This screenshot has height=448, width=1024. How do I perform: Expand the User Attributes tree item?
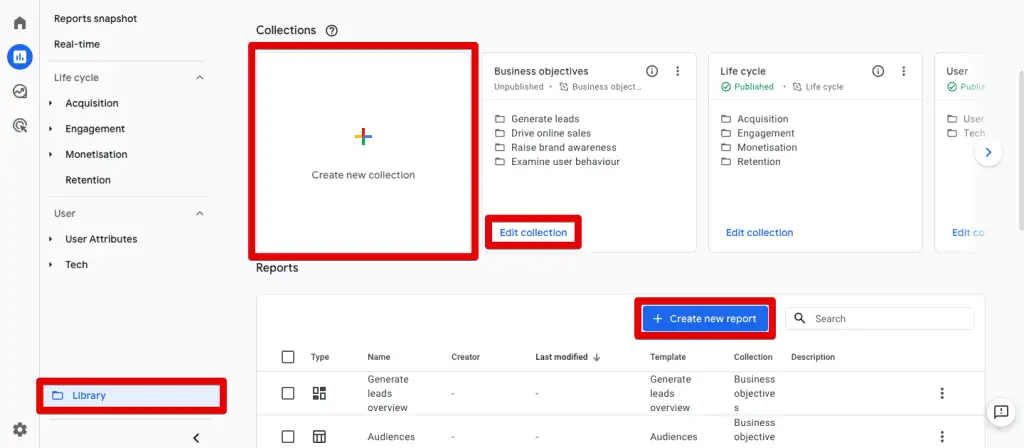click(x=51, y=239)
